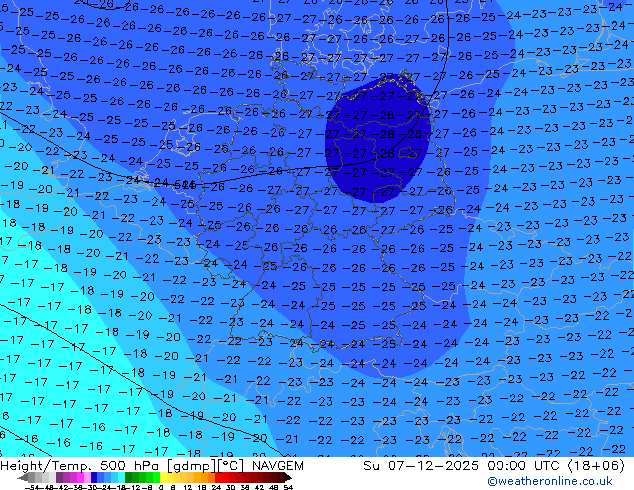This screenshot has height=490, width=634.
Task: Click the grey left arrow end of the legend
Action: [23, 477]
